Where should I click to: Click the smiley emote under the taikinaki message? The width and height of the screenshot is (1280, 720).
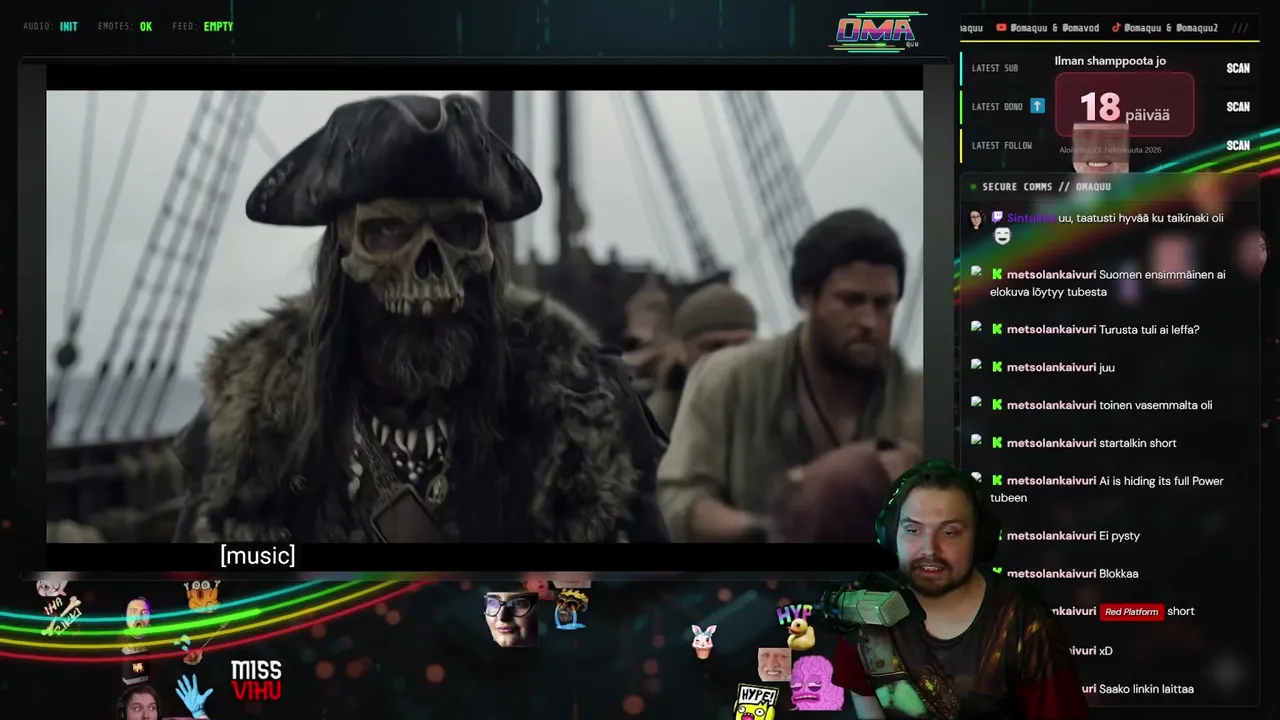(x=1002, y=236)
